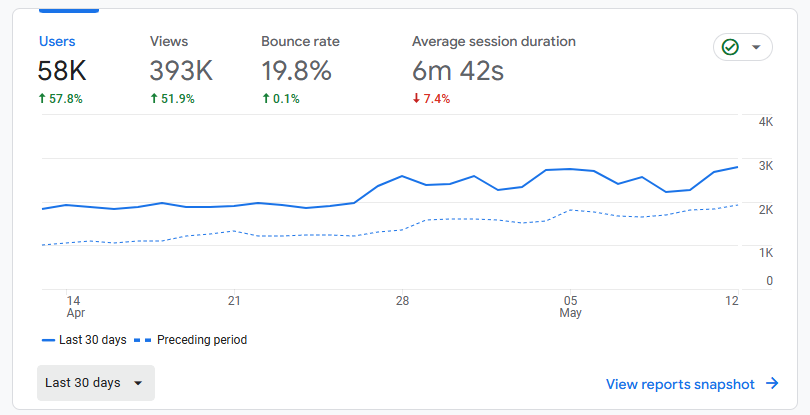Click the caret on the date range selector

tap(138, 383)
